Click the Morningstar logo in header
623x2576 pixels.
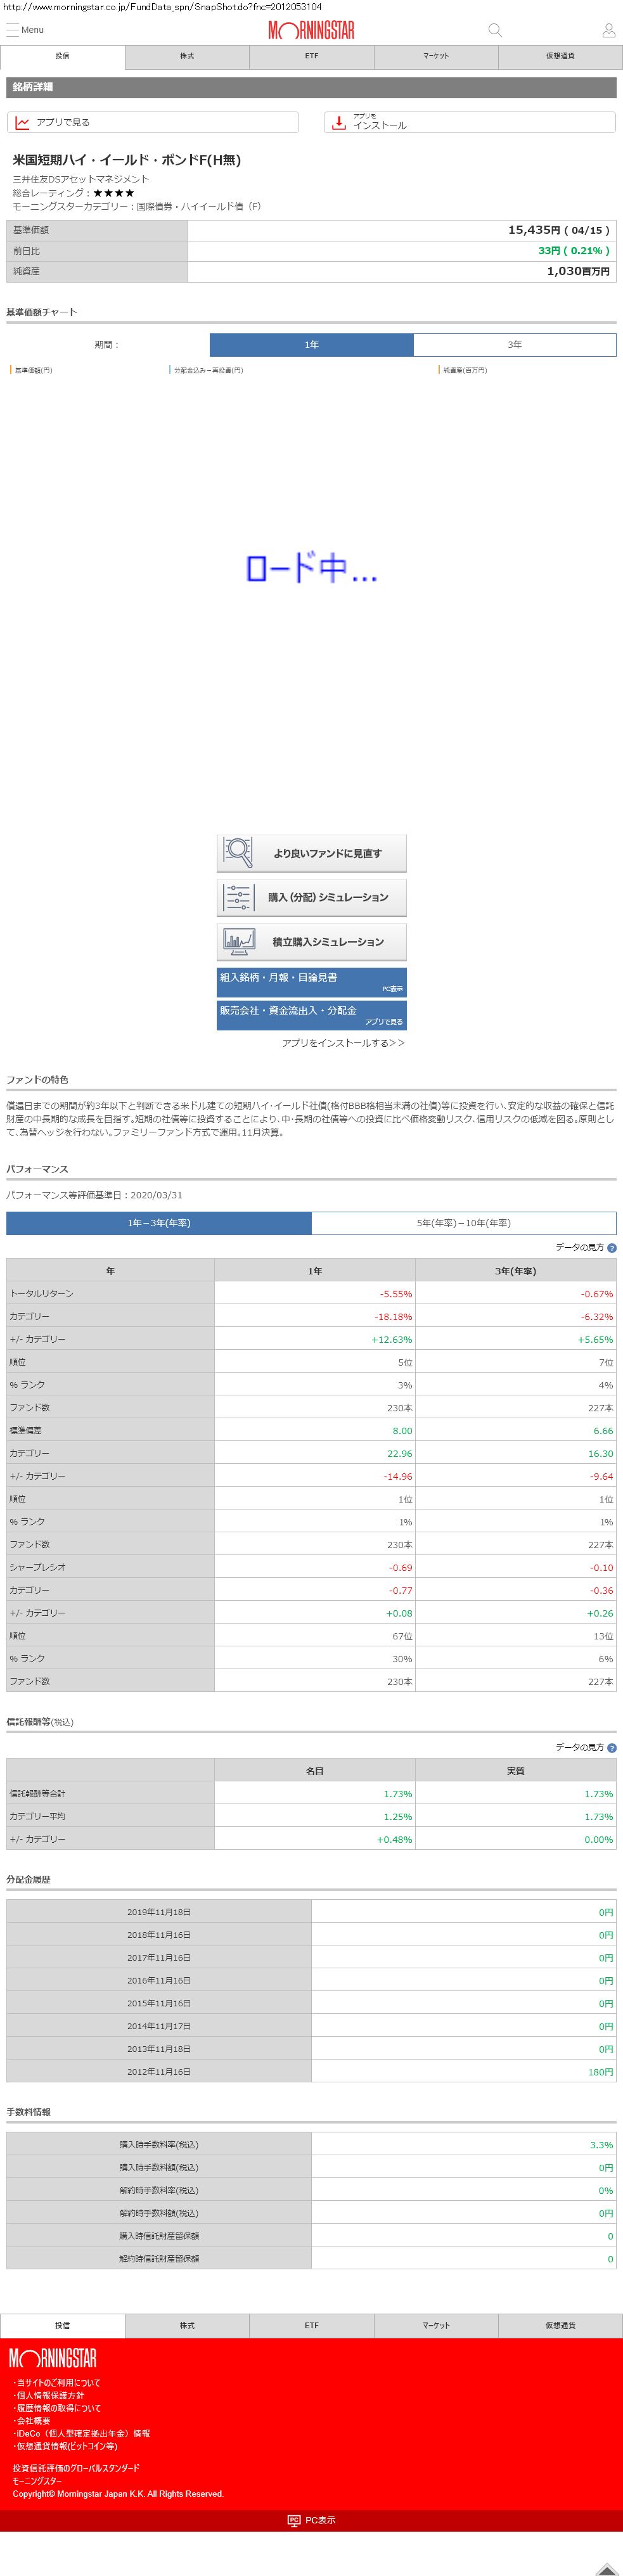[x=311, y=30]
